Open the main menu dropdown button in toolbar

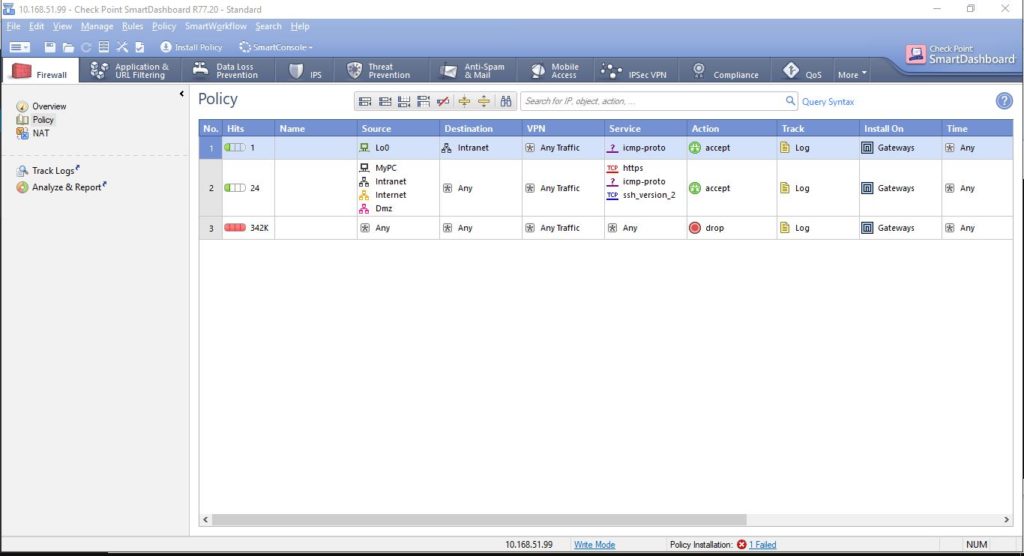tap(20, 47)
